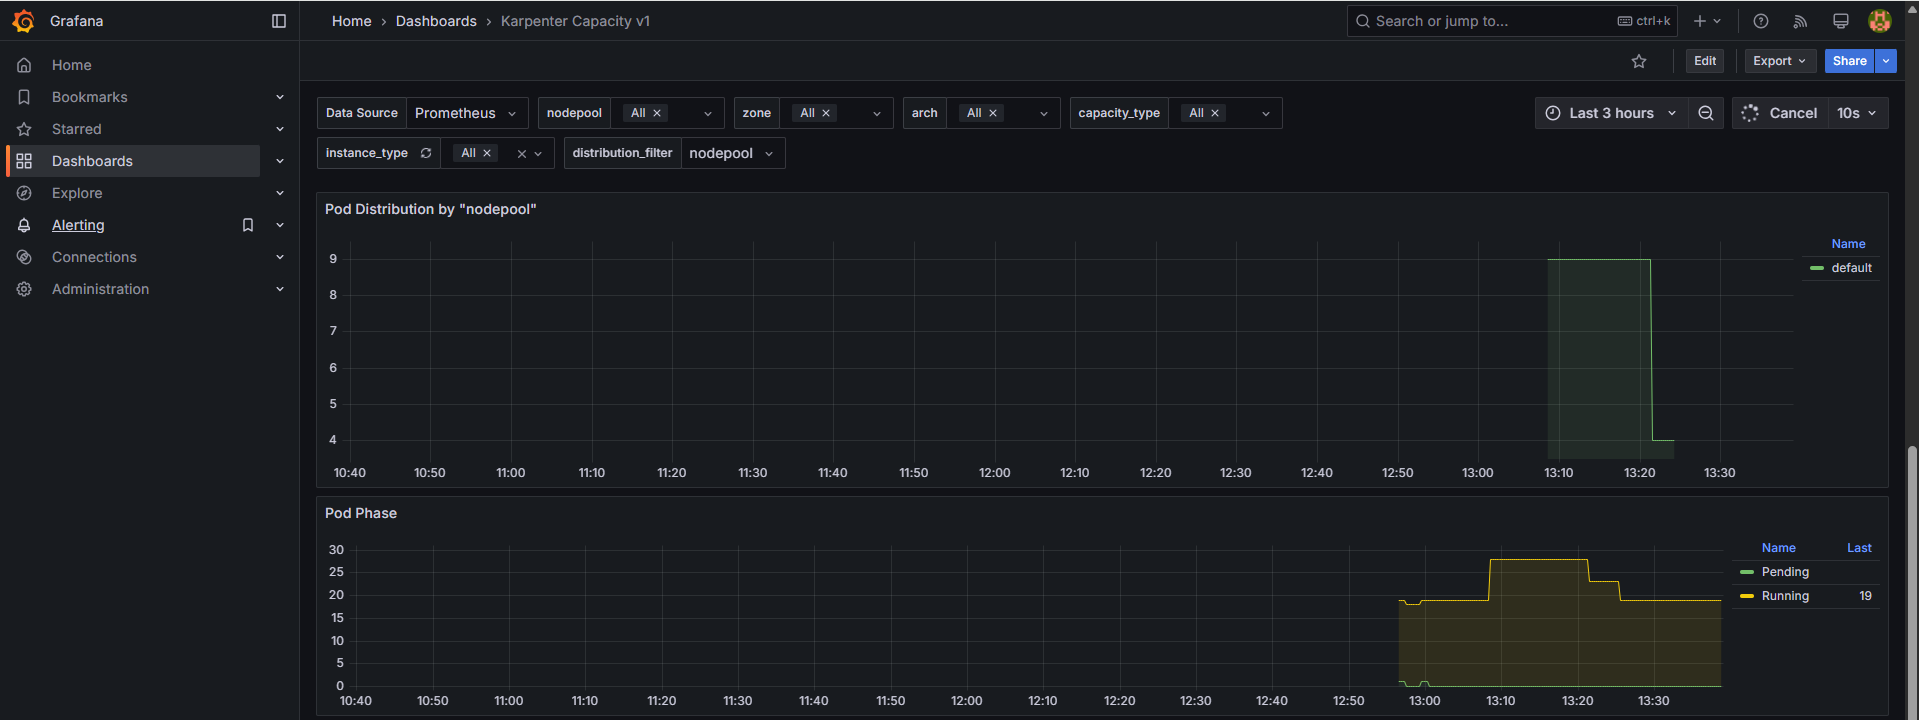Screen dimensions: 1919x720
Task: Go to Home breadcrumb link
Action: point(352,21)
